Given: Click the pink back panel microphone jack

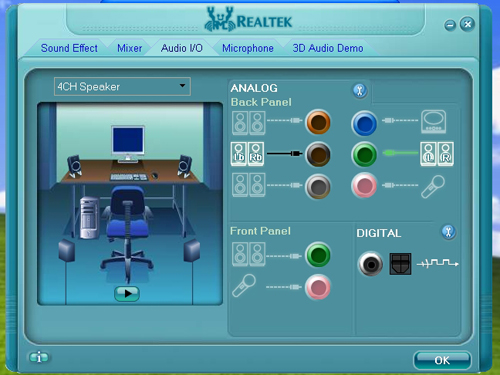Looking at the screenshot, I should [364, 185].
